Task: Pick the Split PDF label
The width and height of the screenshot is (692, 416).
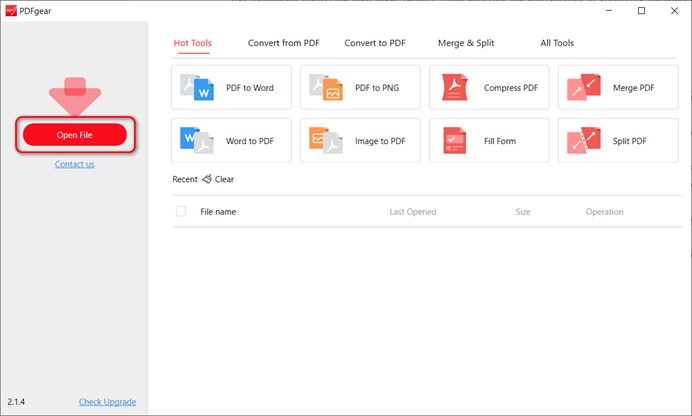Action: (x=629, y=141)
